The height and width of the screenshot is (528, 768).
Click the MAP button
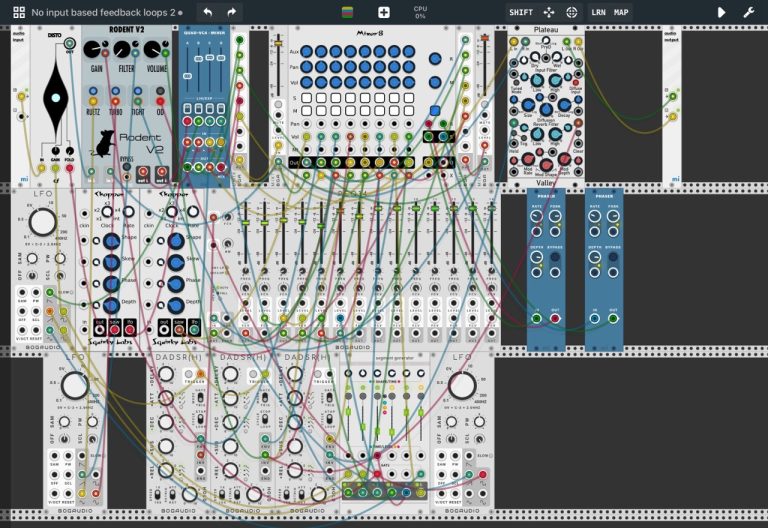[x=621, y=12]
